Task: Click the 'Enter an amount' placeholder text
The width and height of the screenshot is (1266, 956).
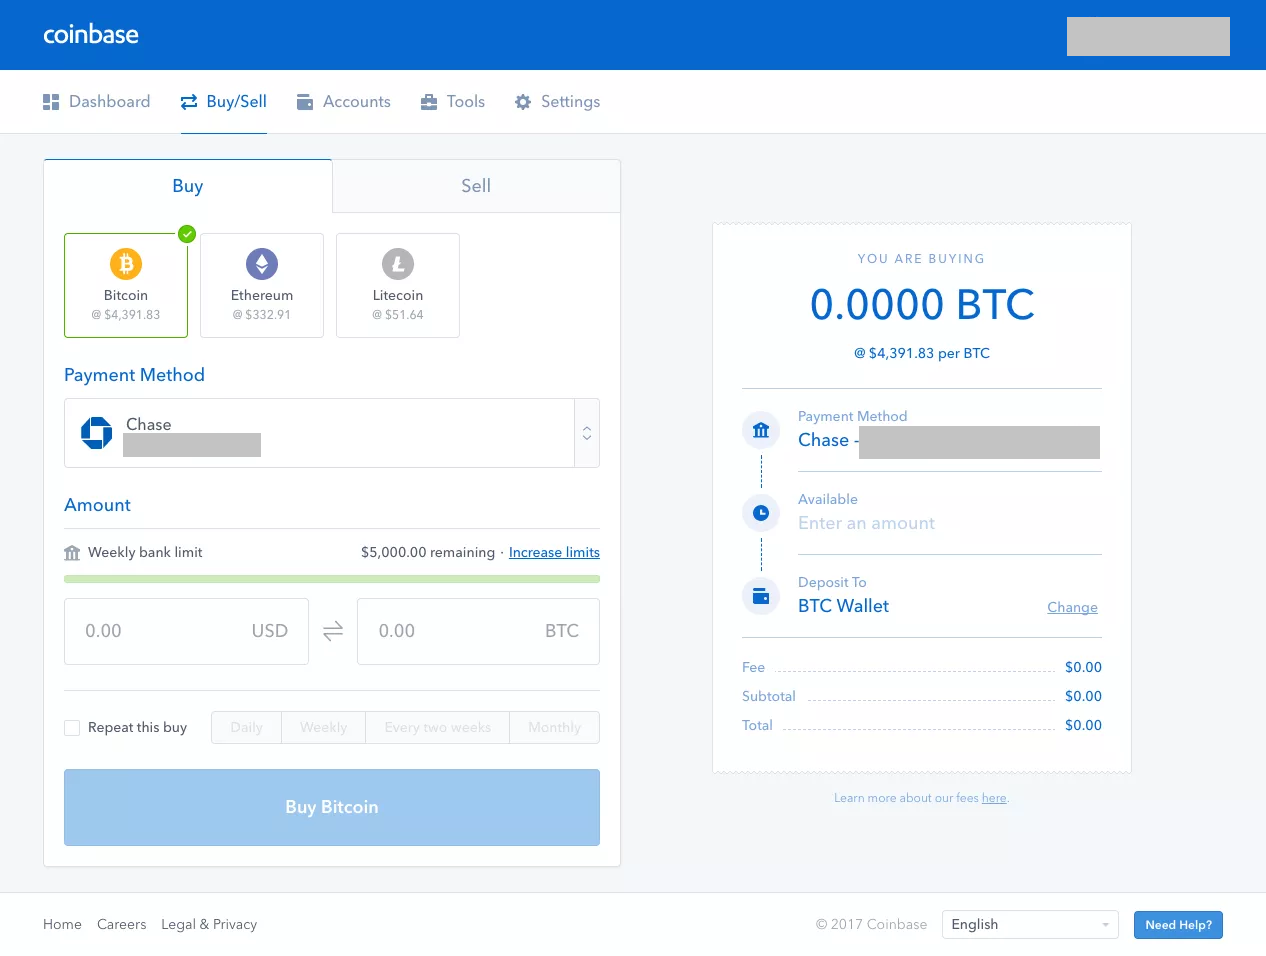Action: pos(866,523)
